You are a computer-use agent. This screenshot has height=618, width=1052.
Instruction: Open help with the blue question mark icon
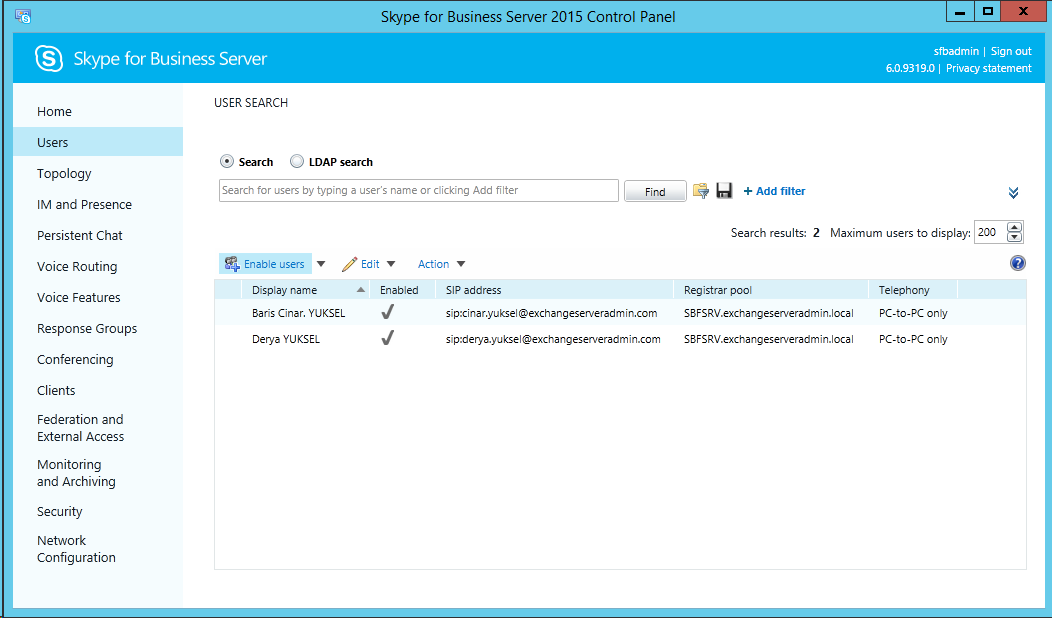[x=1017, y=263]
